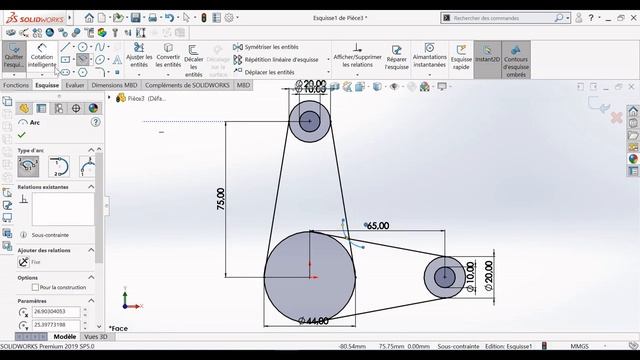
Task: Click Déplacer les entités
Action: click(264, 72)
